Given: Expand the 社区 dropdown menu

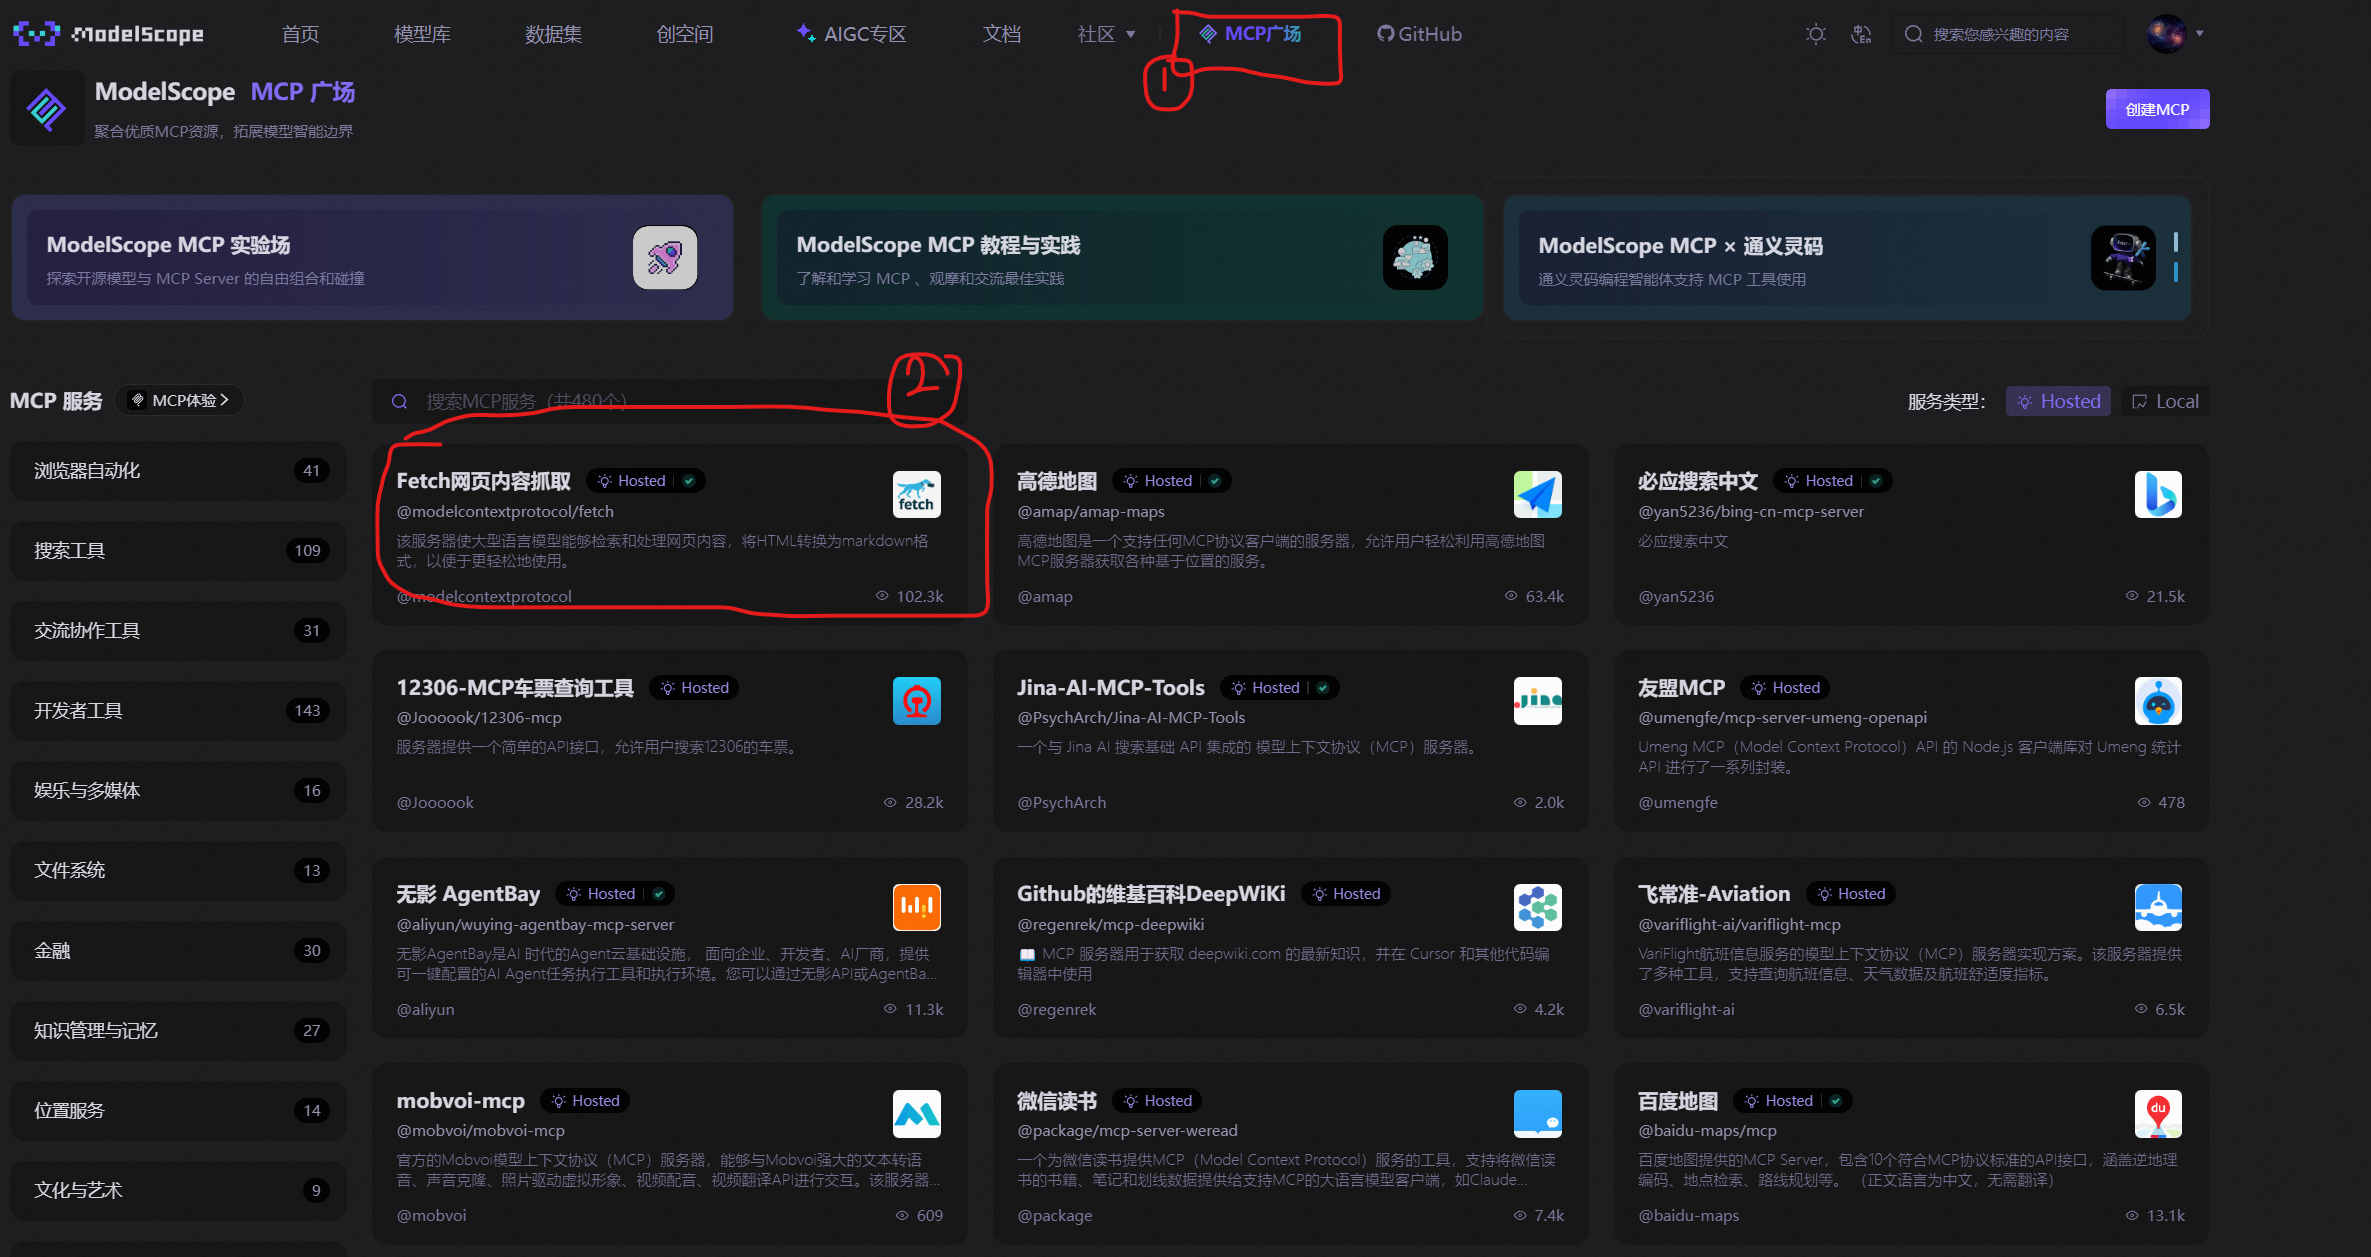Looking at the screenshot, I should [1106, 34].
